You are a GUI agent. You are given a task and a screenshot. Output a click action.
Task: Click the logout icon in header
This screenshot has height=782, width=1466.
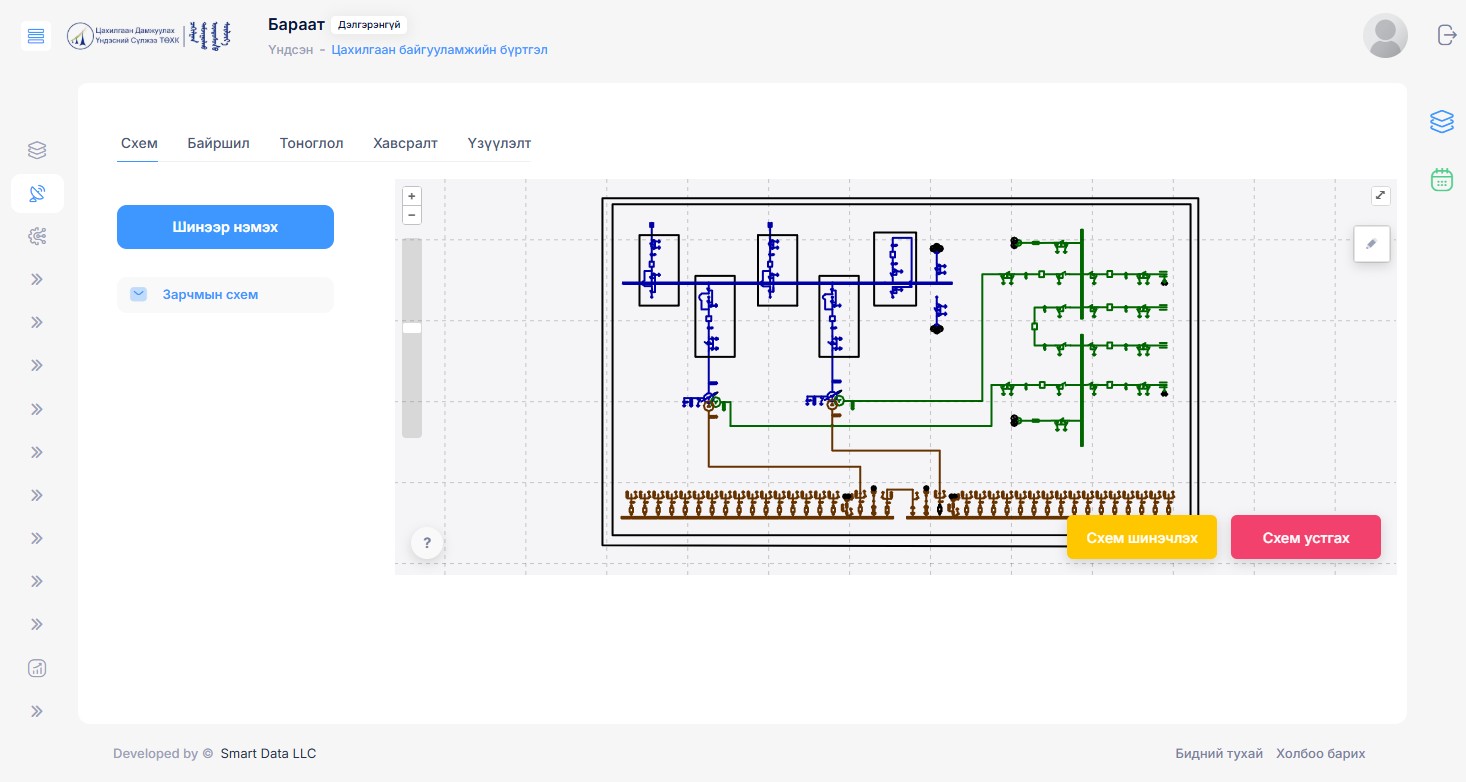click(1446, 35)
